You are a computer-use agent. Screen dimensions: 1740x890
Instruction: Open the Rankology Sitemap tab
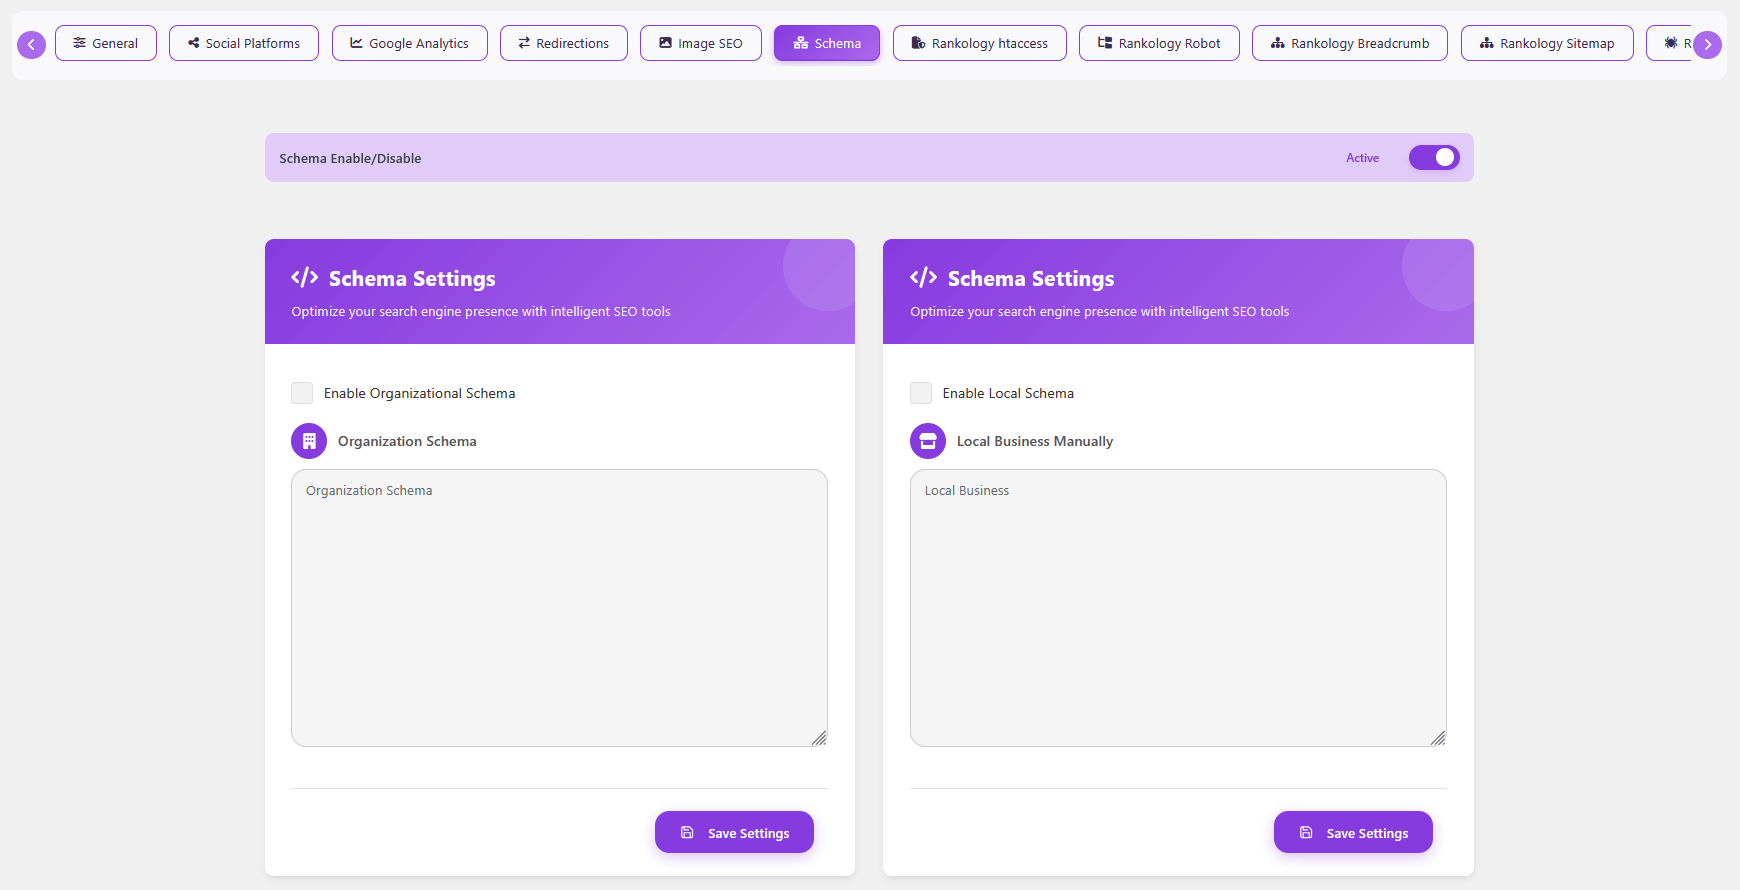click(x=1546, y=43)
